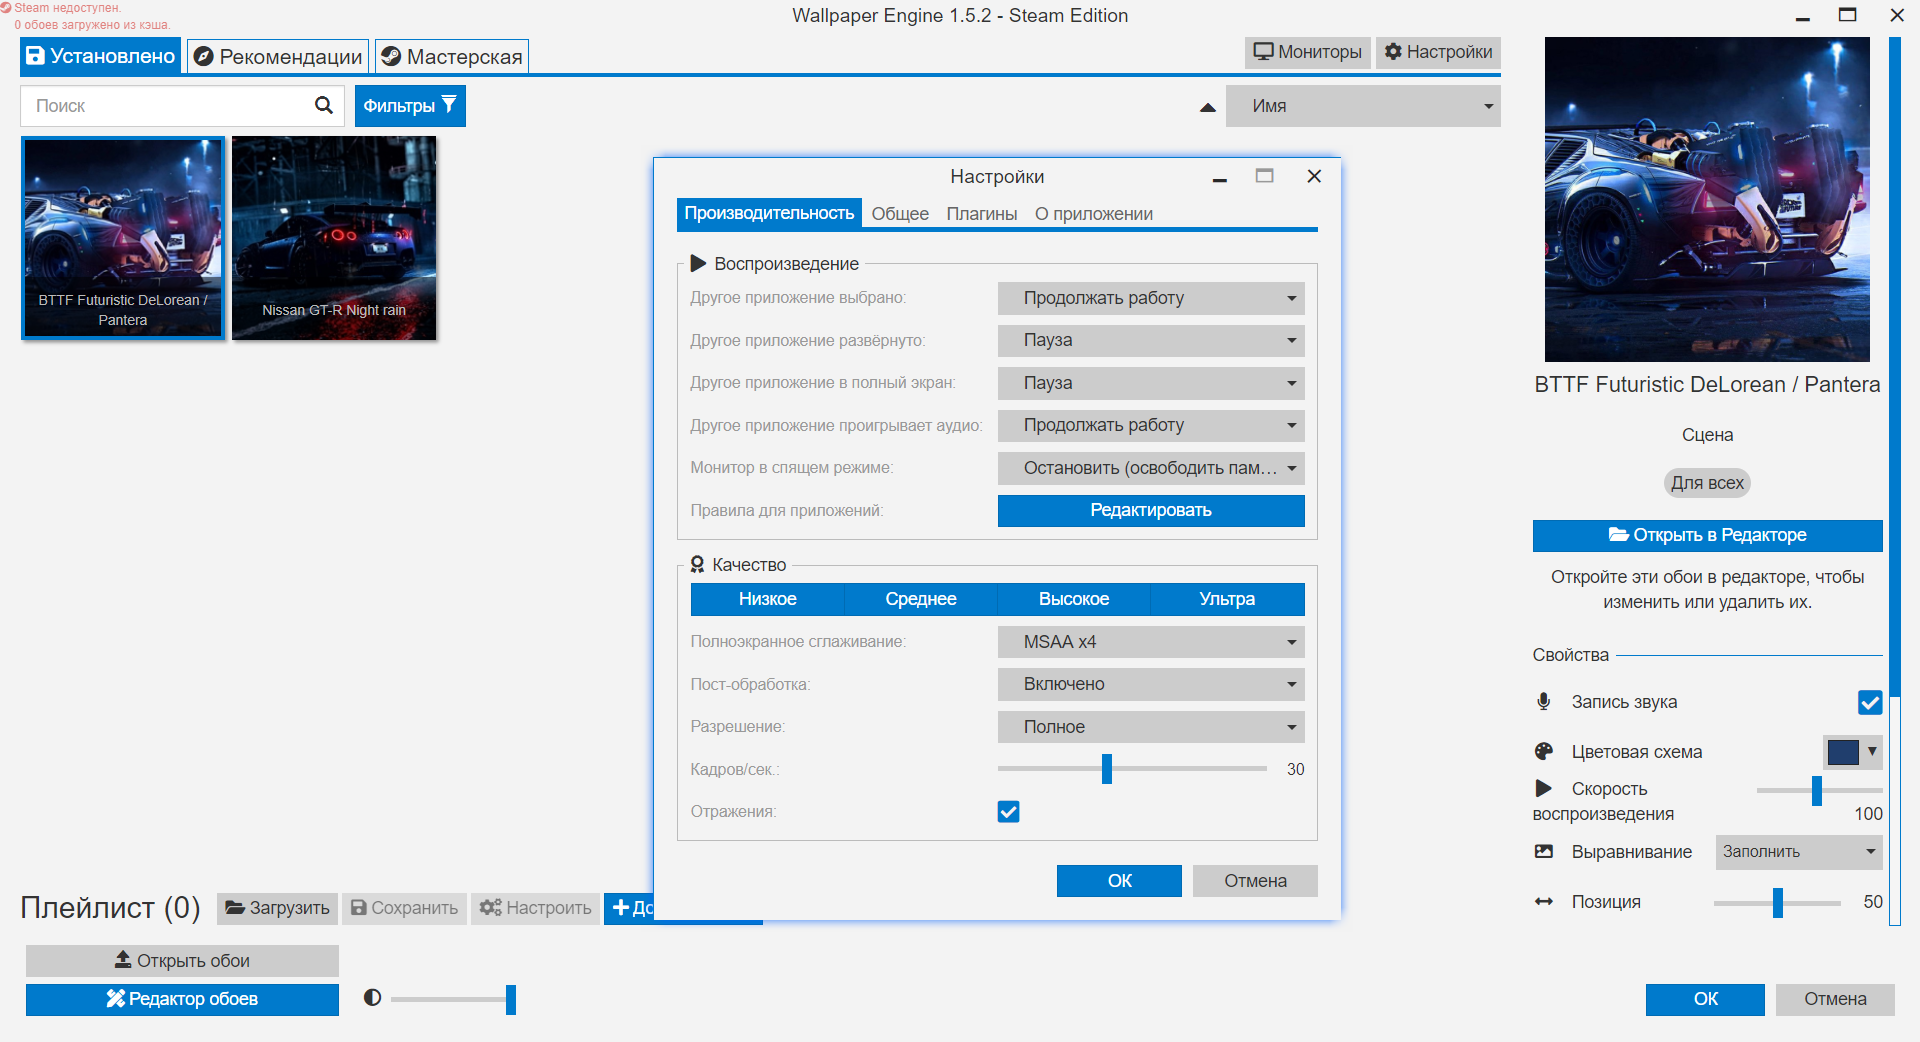
Task: Click the half-circle brightness icon near bottom slider
Action: pos(372,997)
